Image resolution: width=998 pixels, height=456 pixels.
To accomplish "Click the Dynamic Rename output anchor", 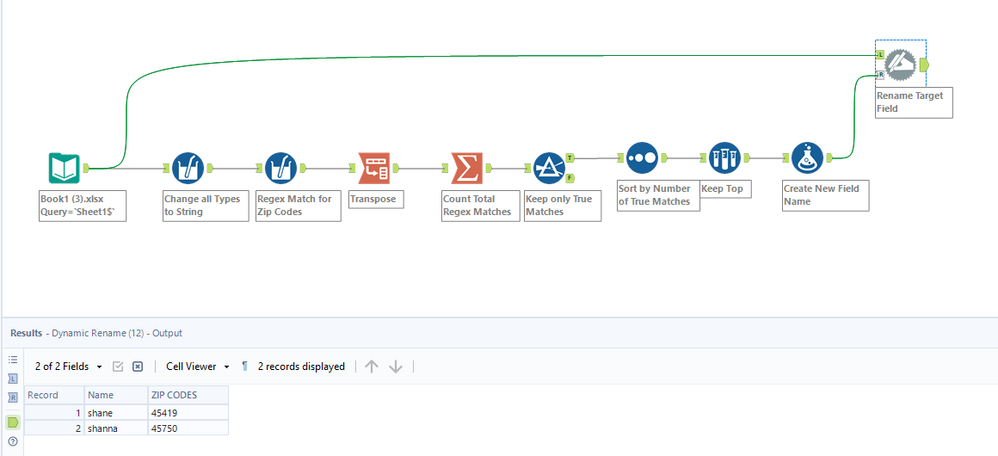I will (x=924, y=65).
